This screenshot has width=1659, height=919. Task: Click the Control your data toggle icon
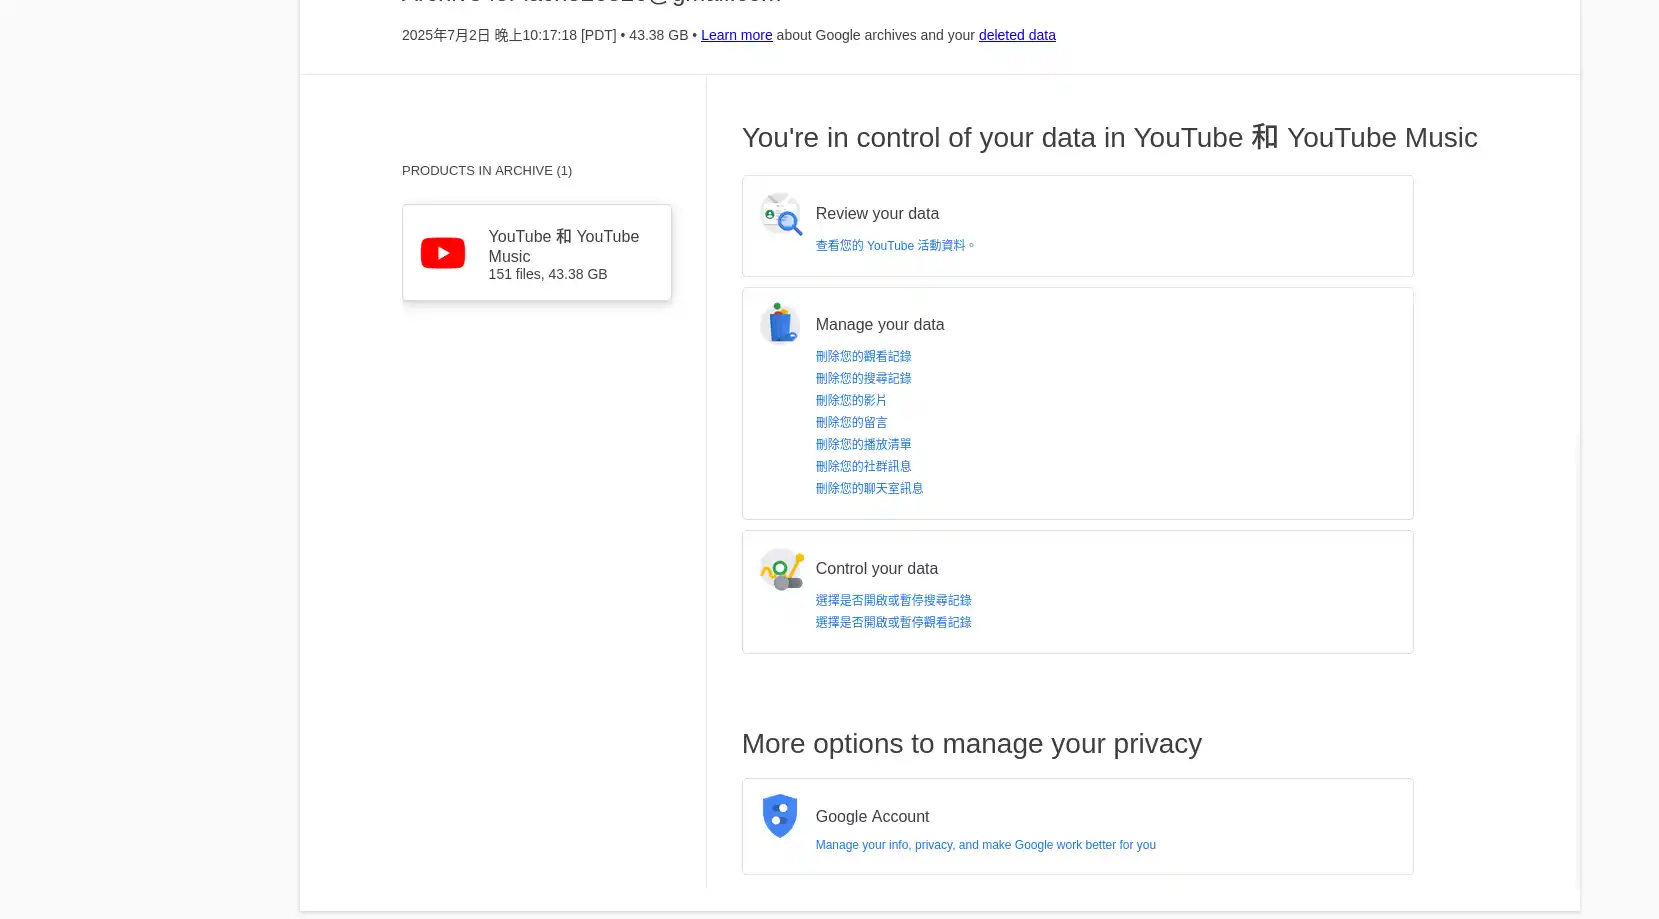click(781, 569)
